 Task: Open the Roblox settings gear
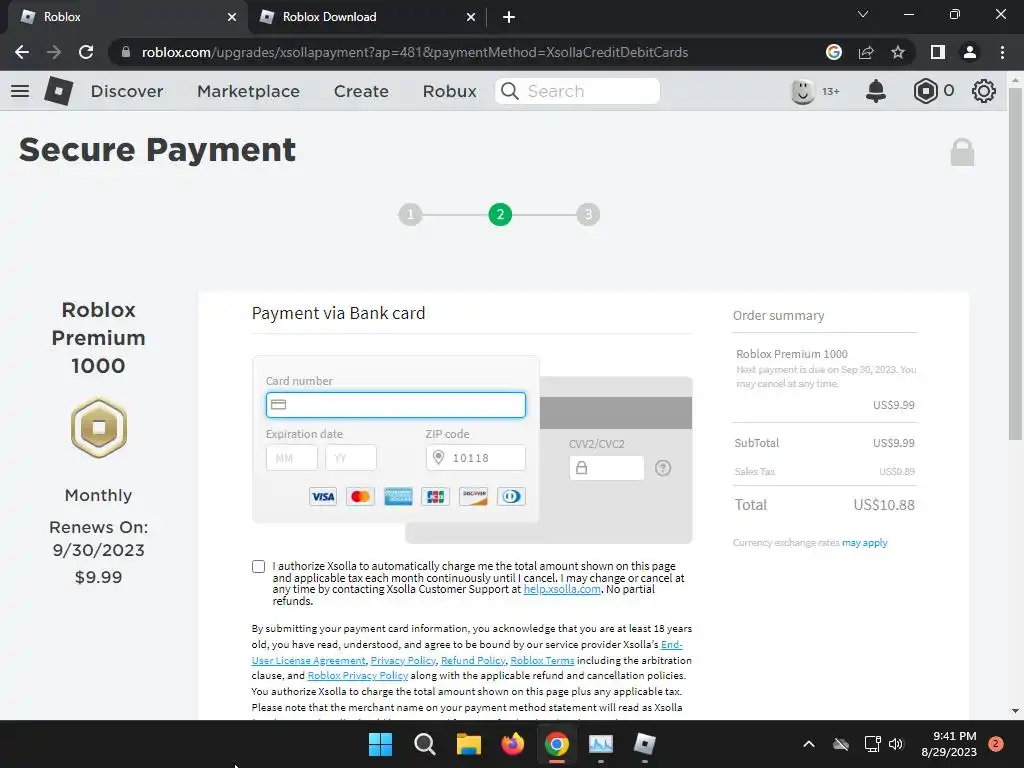[x=984, y=91]
